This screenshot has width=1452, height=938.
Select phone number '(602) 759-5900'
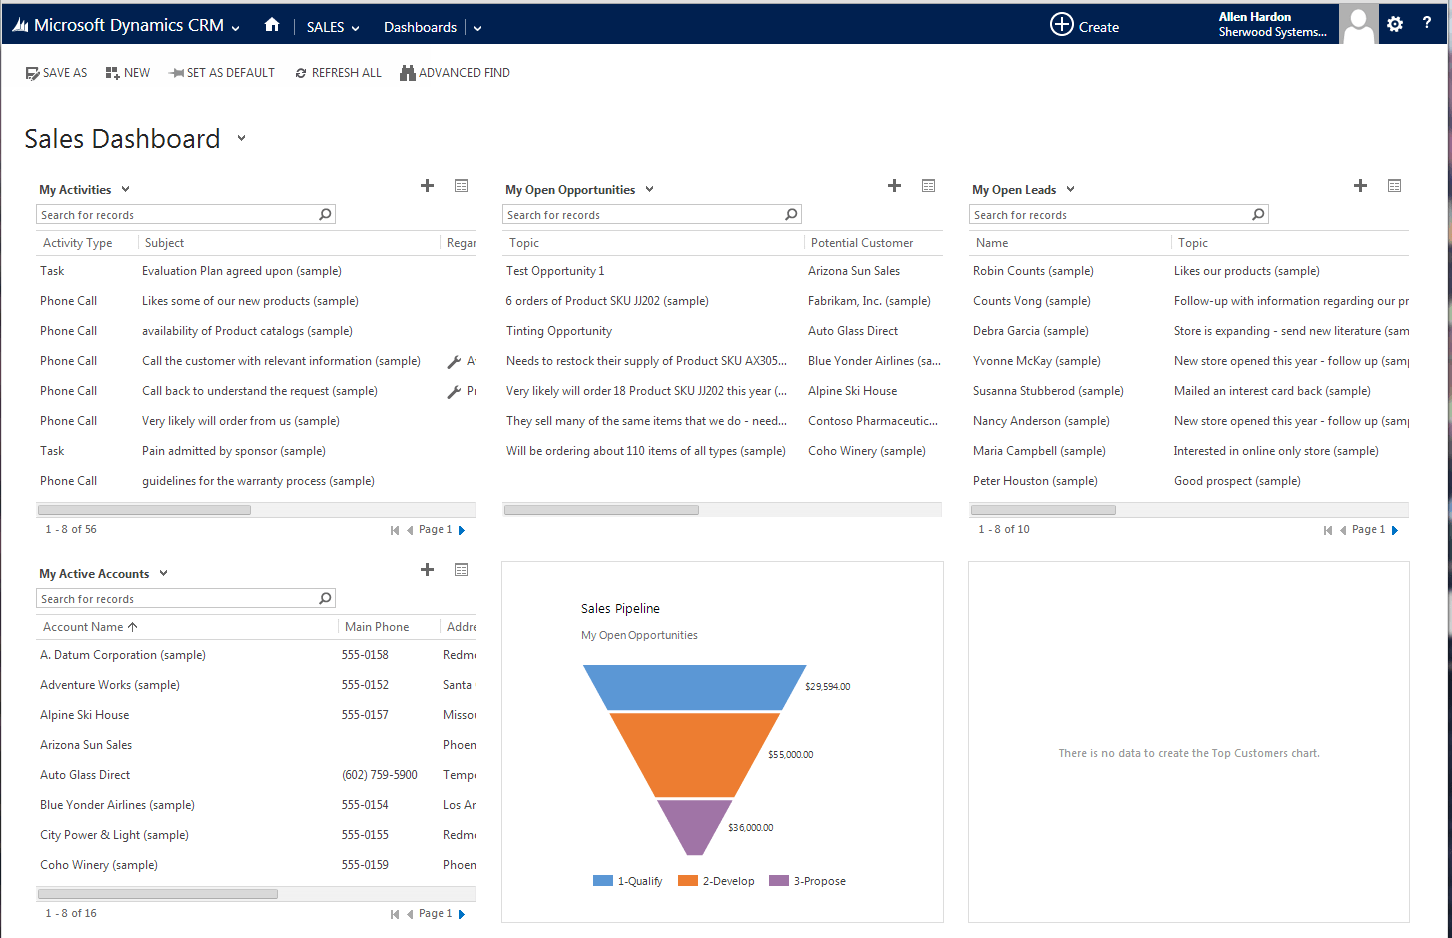pos(380,775)
